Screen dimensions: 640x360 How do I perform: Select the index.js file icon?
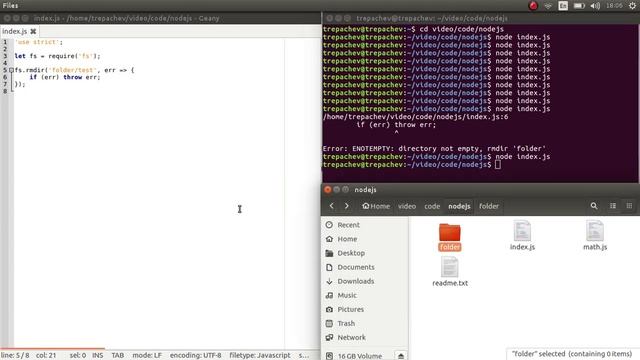522,231
